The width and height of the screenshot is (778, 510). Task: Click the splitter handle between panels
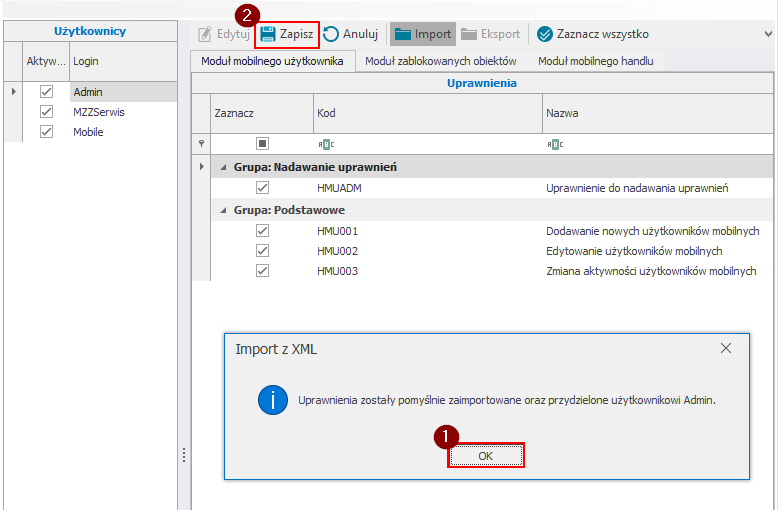tap(184, 455)
